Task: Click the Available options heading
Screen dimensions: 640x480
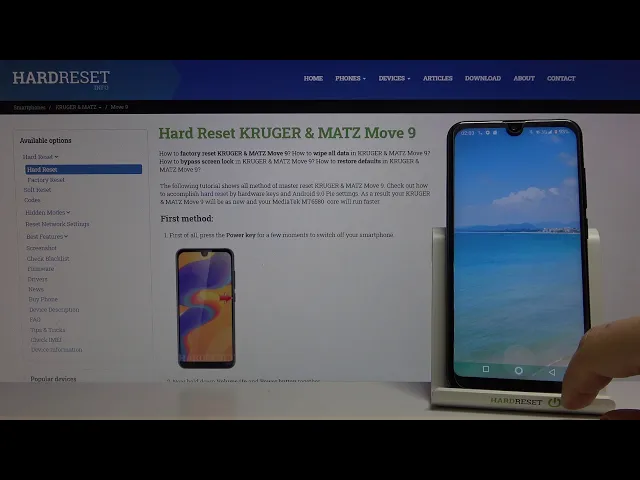Action: (45, 140)
